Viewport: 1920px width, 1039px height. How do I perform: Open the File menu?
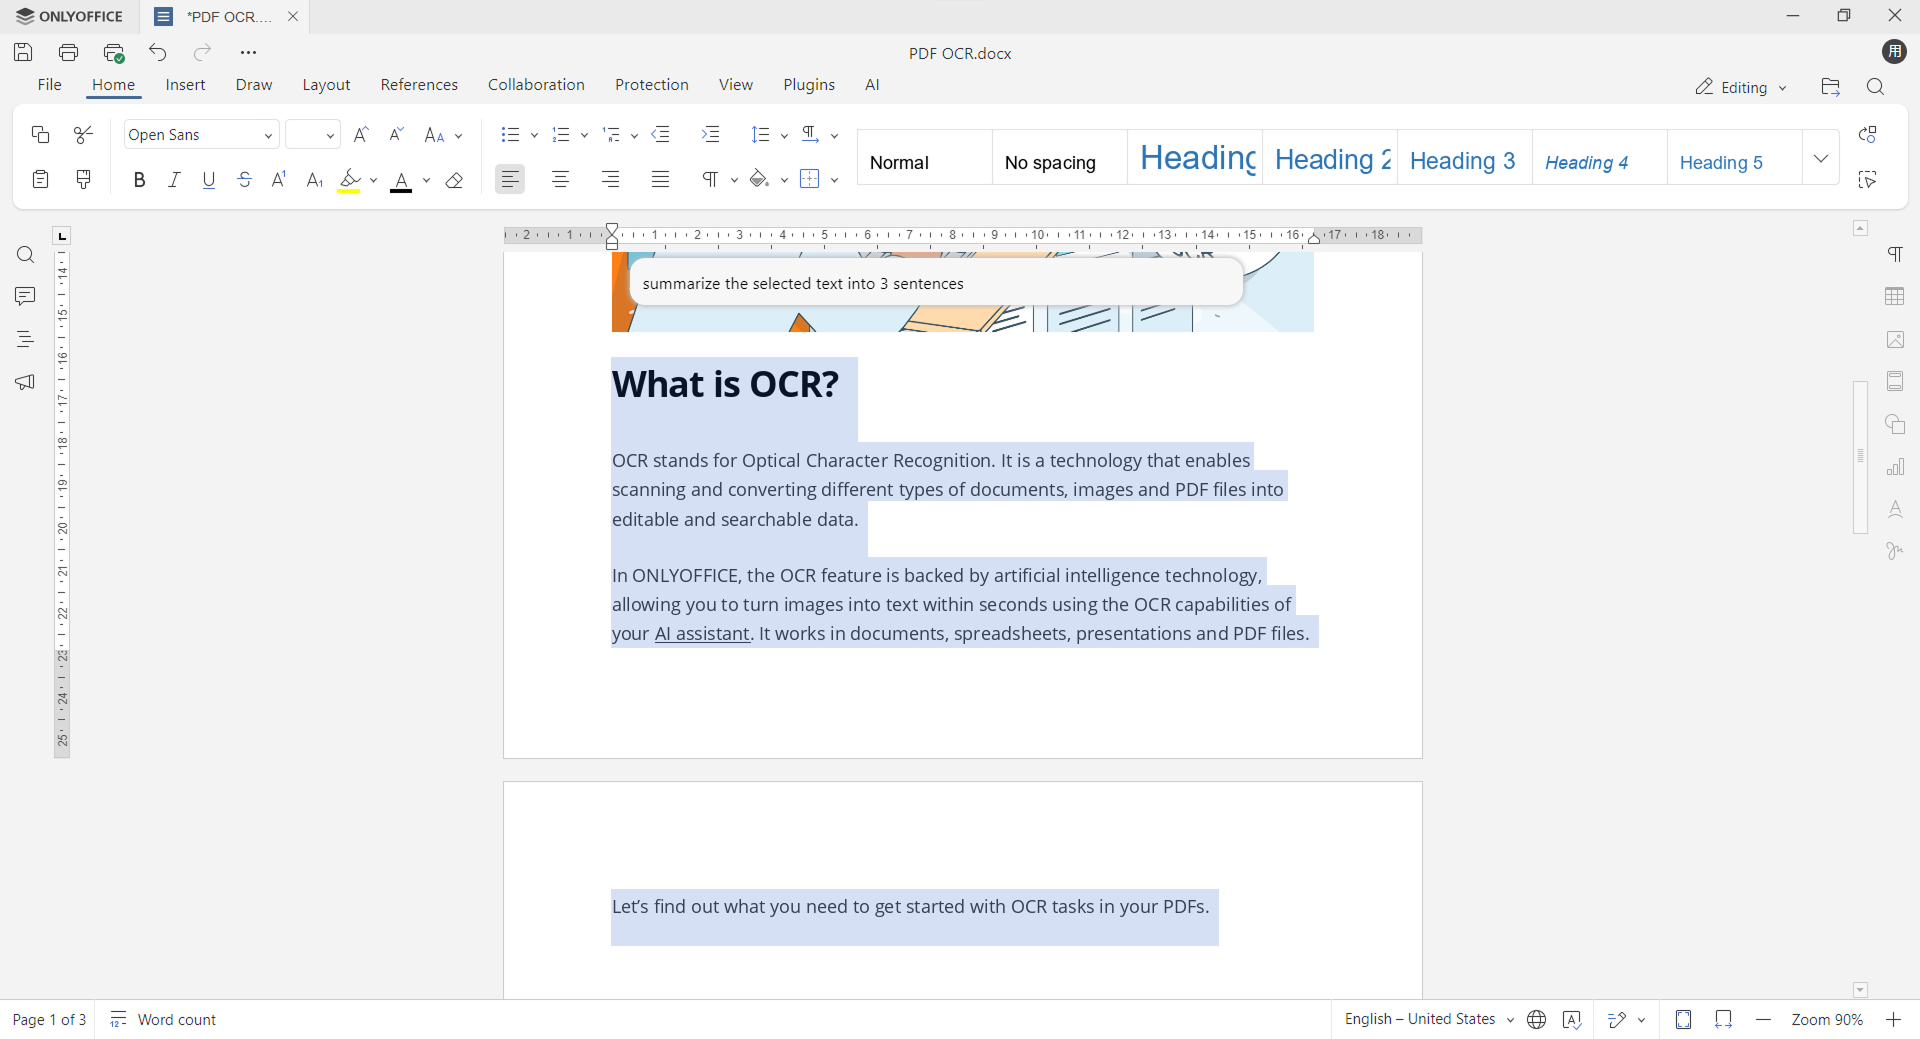[50, 85]
